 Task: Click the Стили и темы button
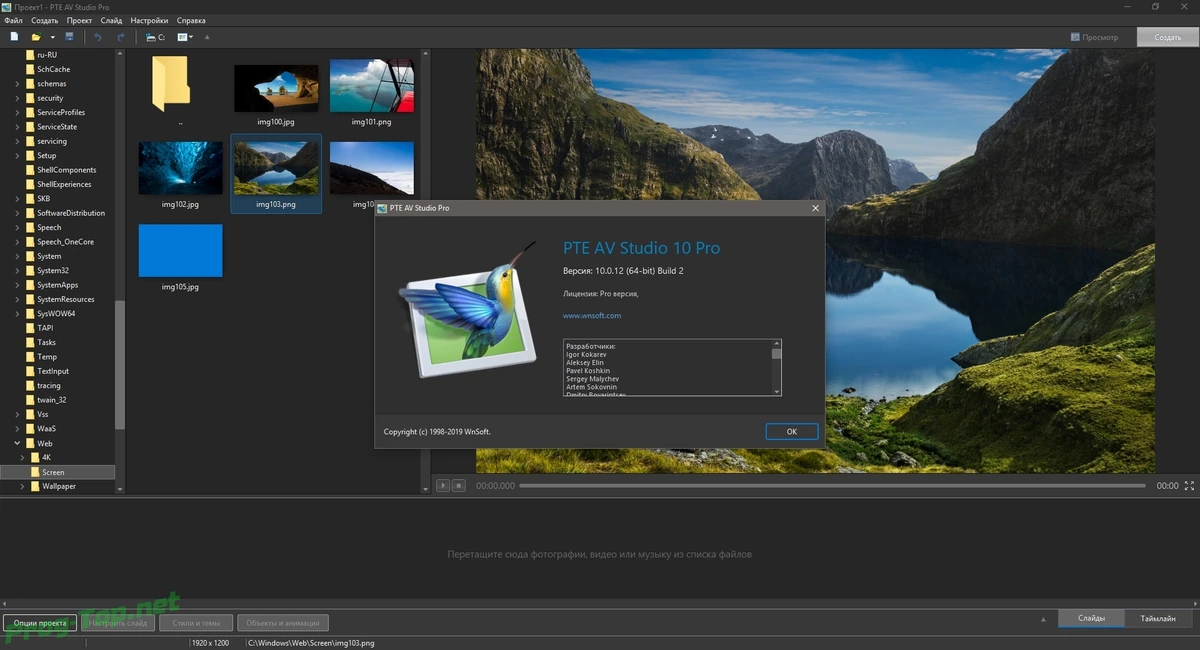pyautogui.click(x=196, y=622)
